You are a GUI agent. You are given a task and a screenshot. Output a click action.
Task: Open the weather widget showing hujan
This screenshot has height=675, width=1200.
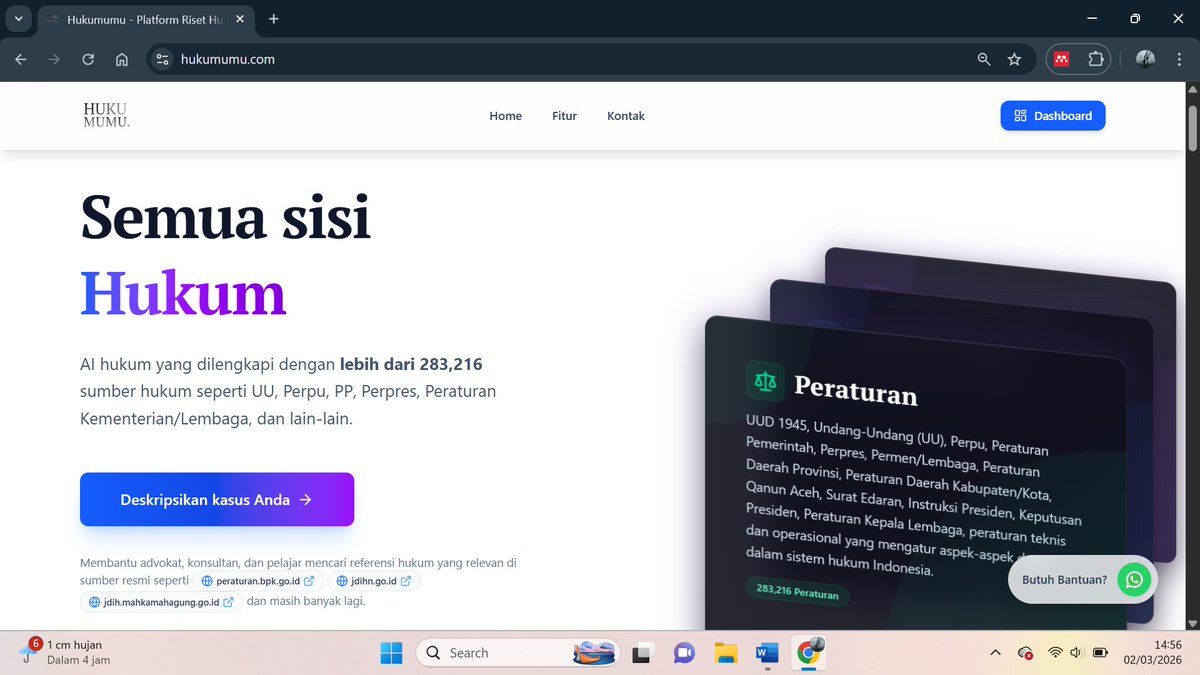(65, 652)
